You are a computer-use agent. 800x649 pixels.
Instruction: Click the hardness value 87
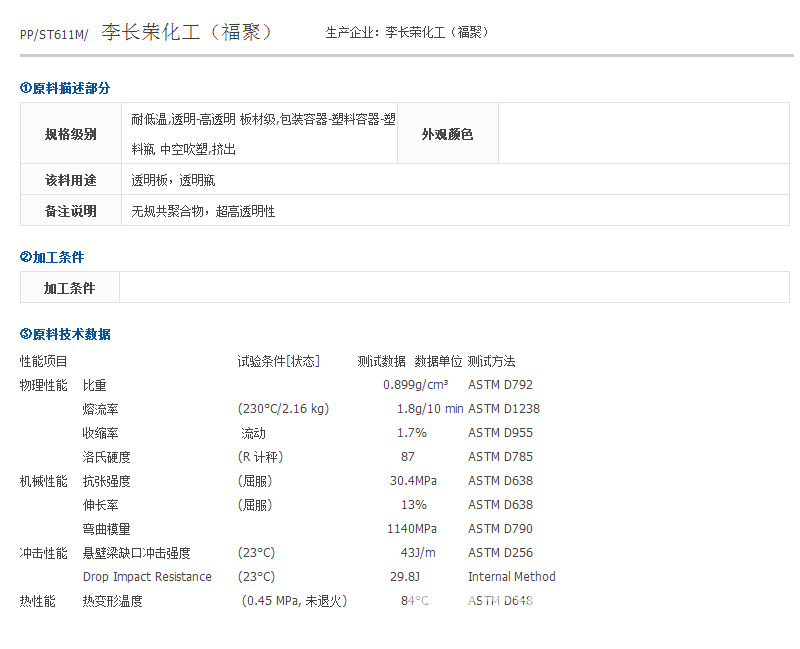408,457
